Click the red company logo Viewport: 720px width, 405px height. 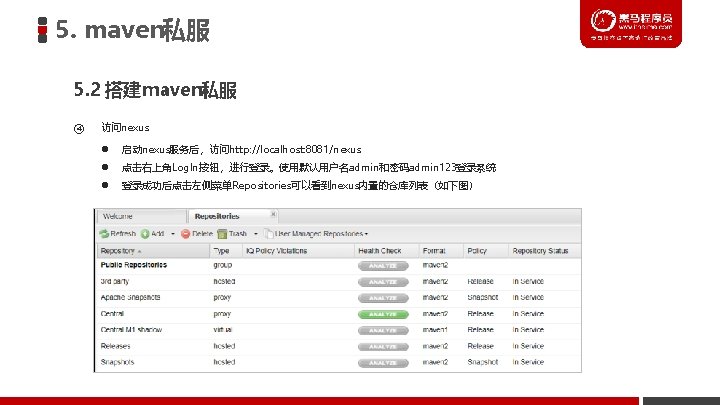coord(631,23)
